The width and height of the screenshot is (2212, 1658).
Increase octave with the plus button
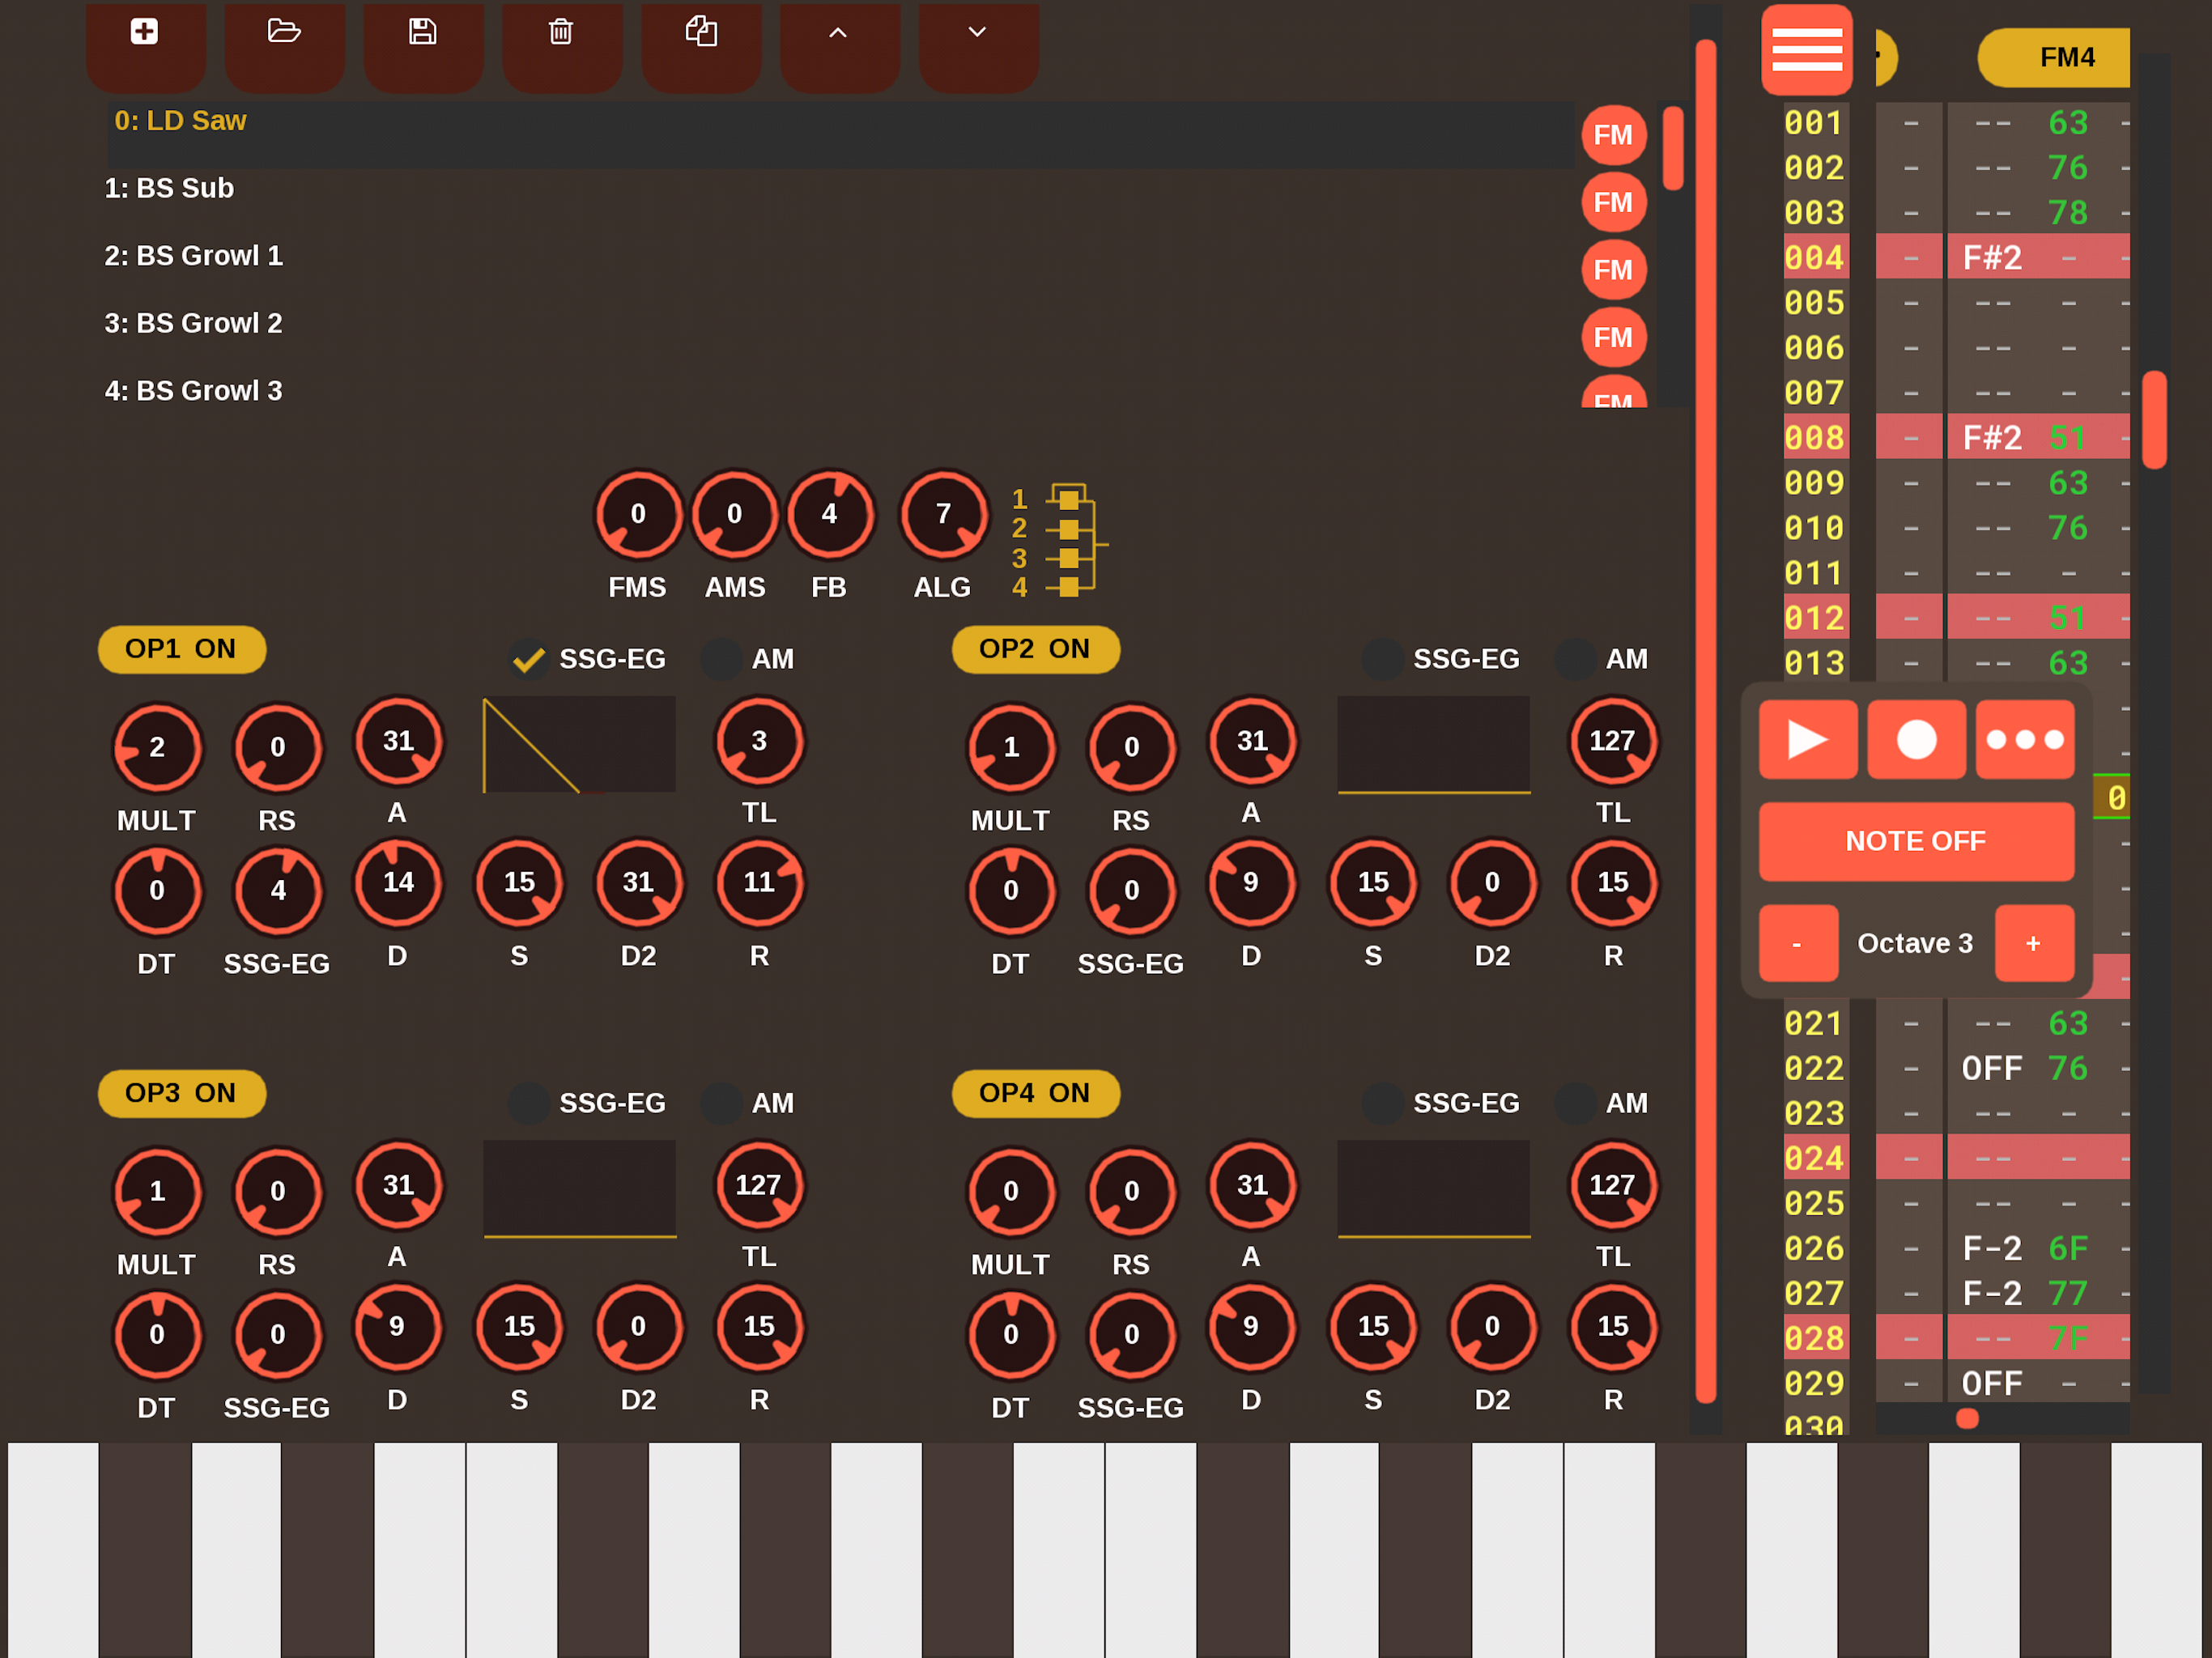click(2033, 943)
